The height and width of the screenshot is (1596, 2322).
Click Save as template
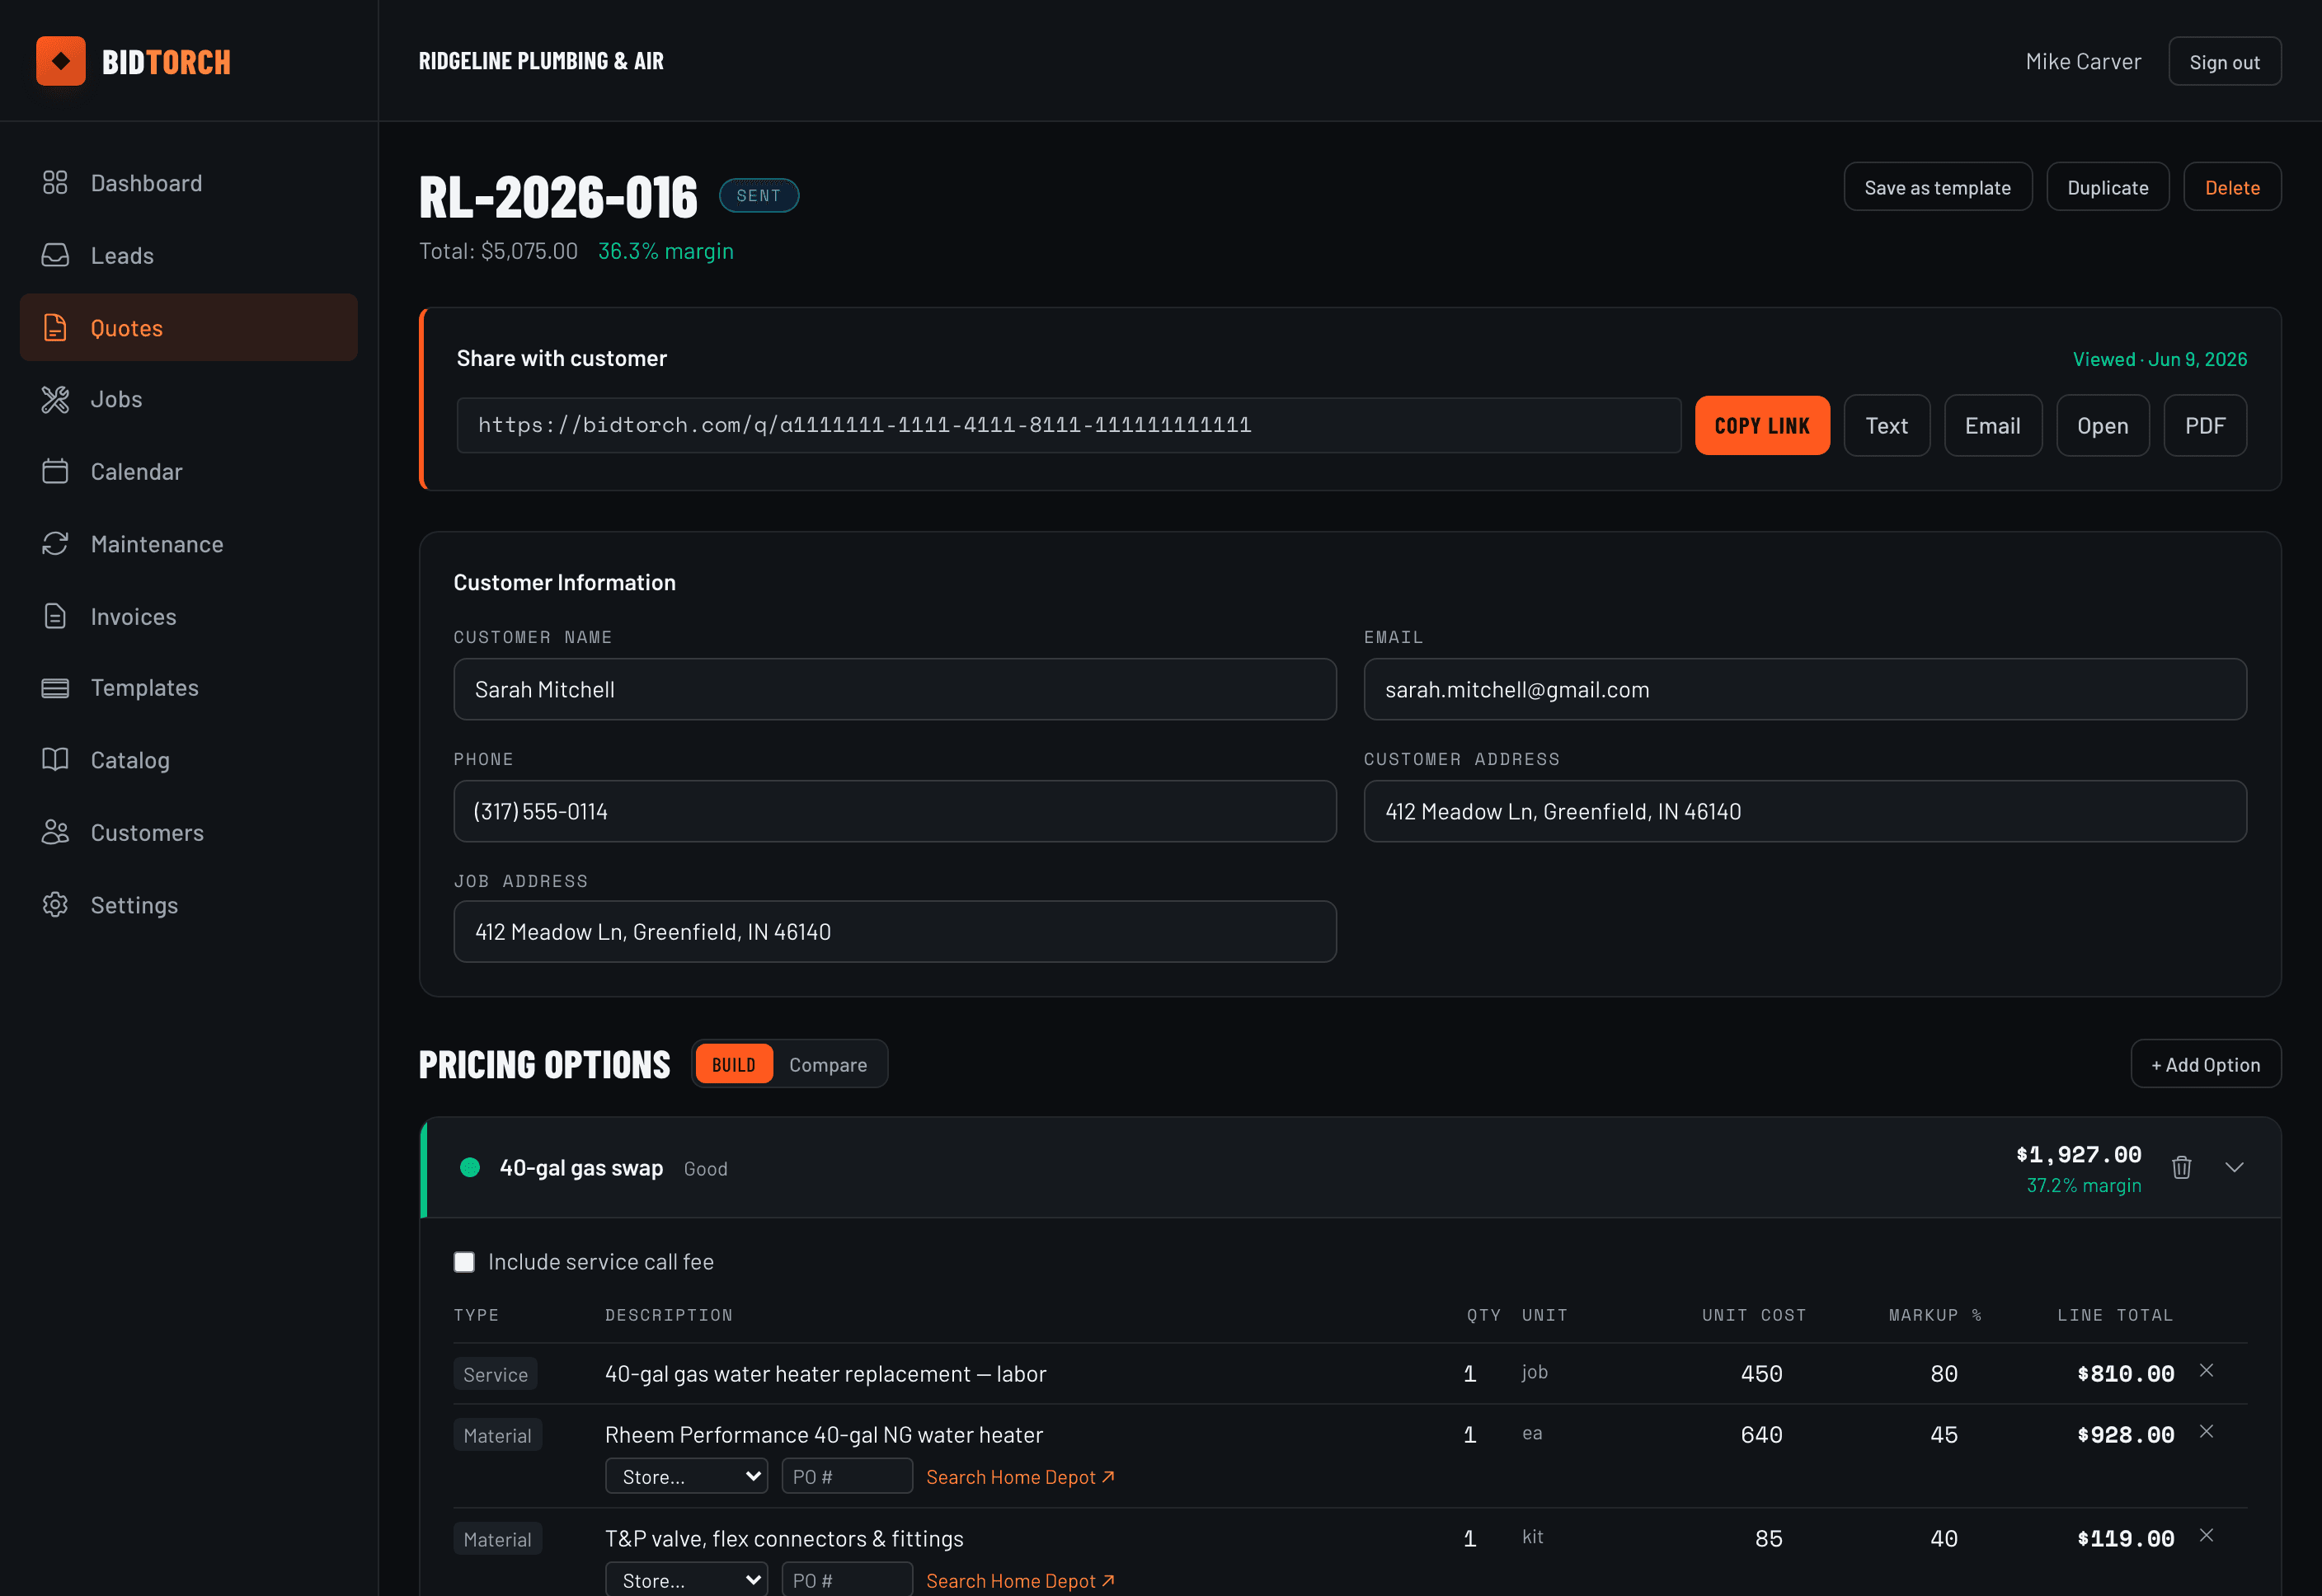1937,187
